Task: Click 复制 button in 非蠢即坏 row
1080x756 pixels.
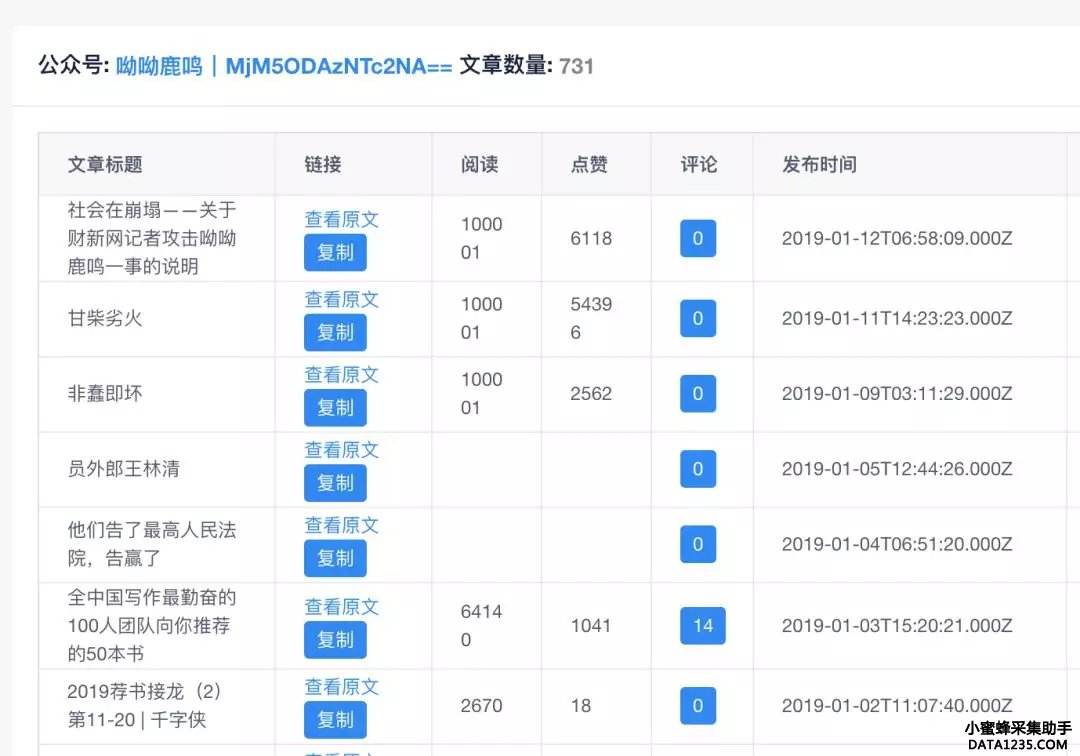Action: tap(335, 408)
